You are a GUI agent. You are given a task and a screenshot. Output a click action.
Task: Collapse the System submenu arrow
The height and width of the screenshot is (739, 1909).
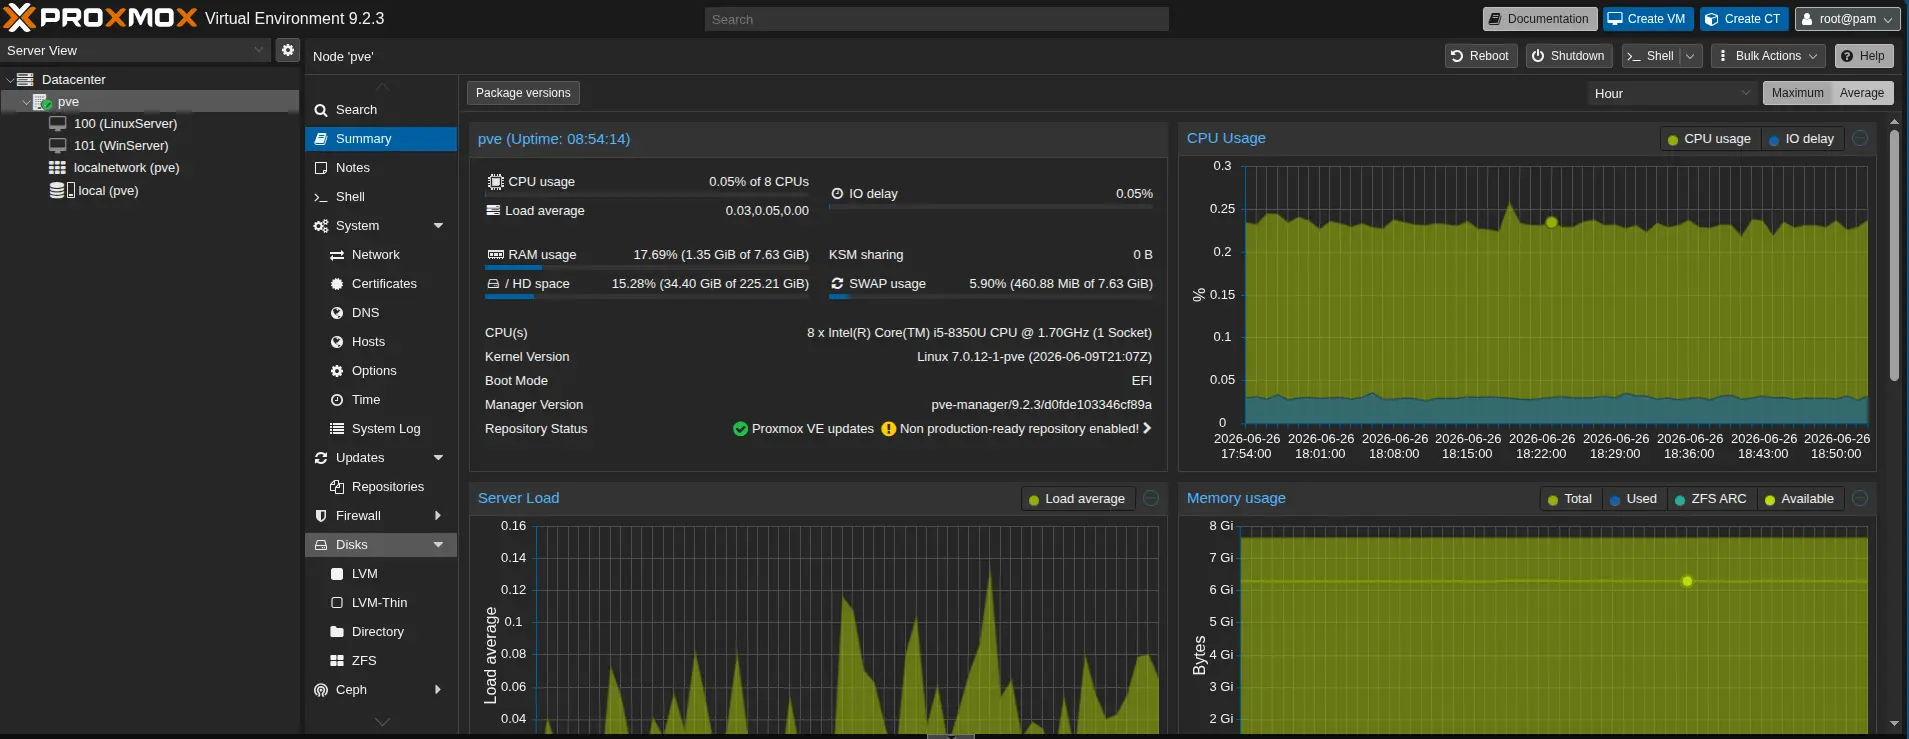[x=438, y=226]
